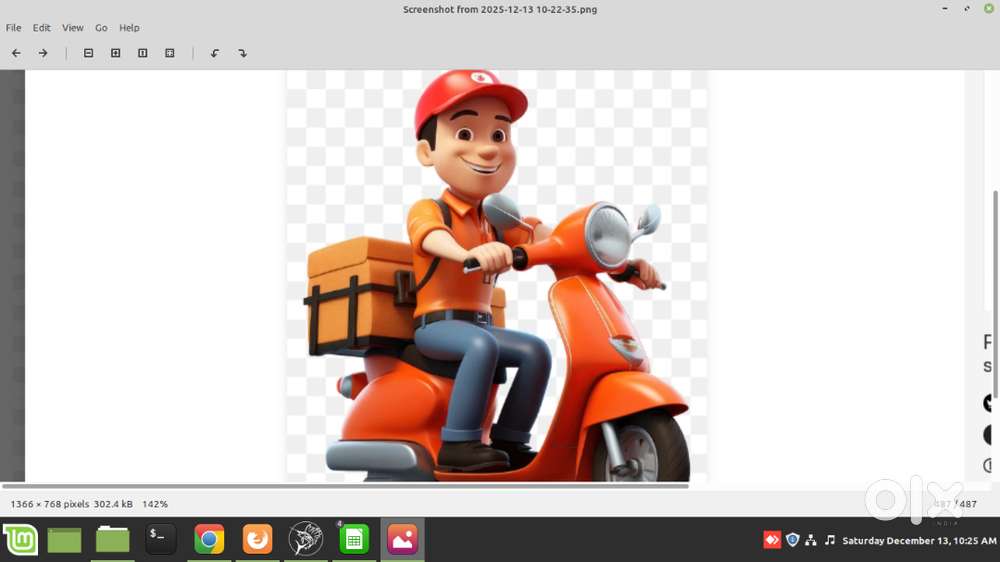Switch to Google Chrome in taskbar
The height and width of the screenshot is (562, 1000).
pos(209,540)
